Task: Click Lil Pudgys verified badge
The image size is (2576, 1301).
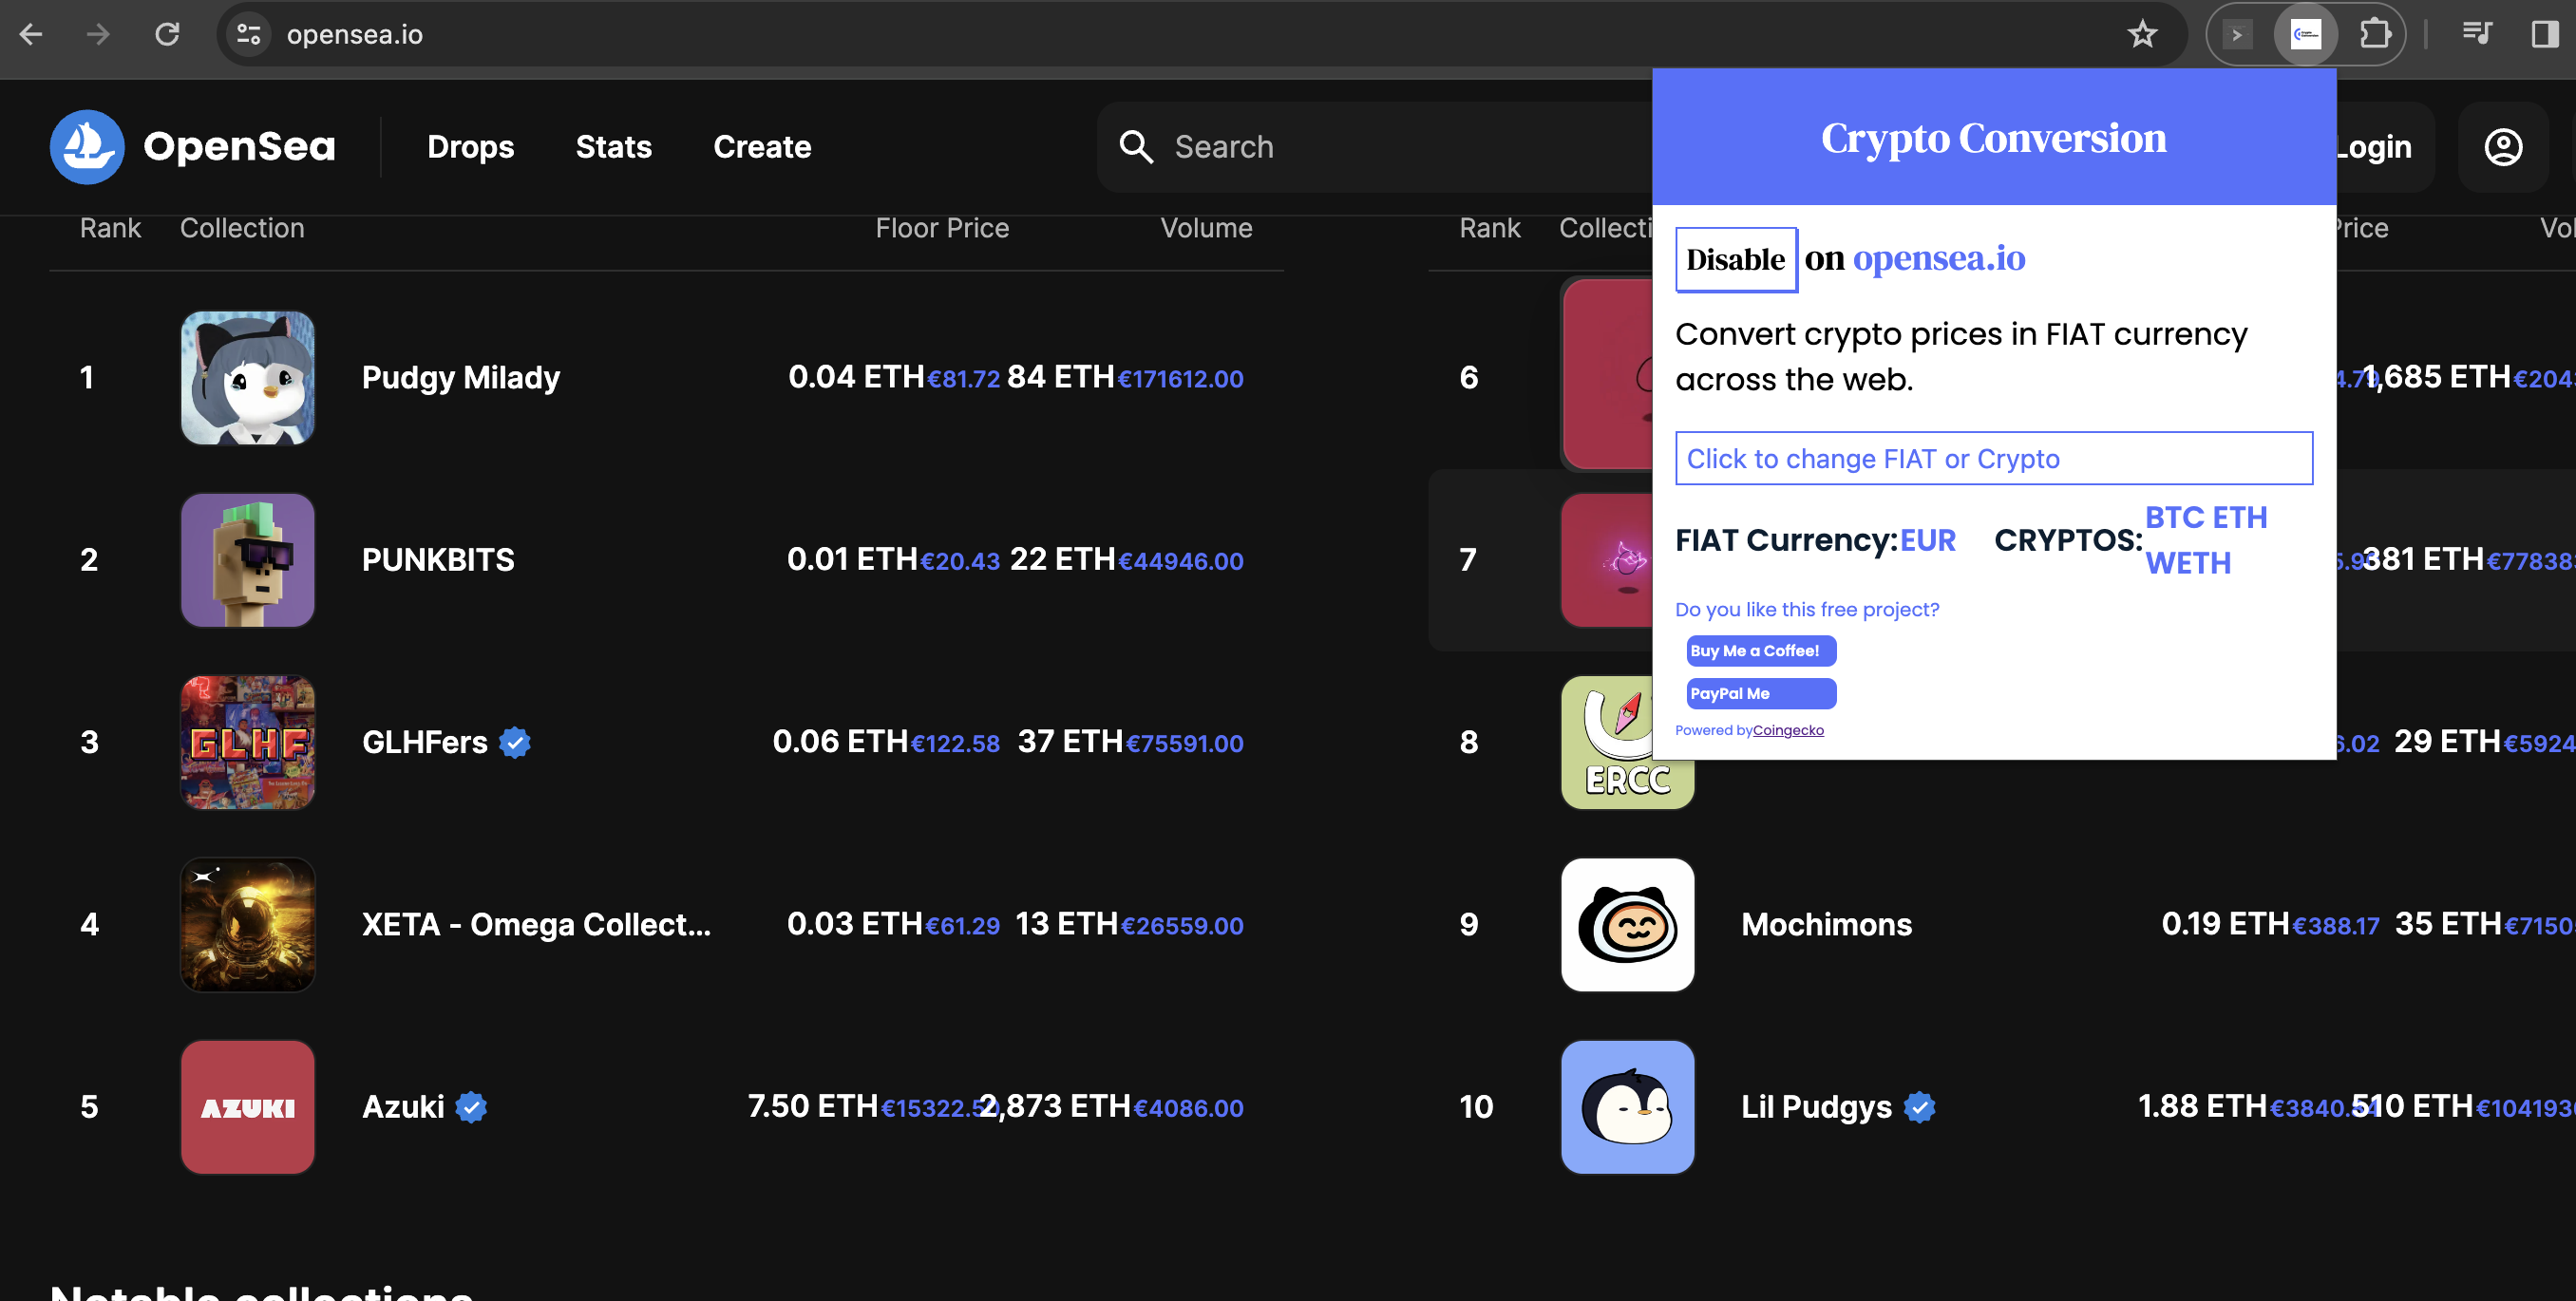Action: pos(1919,1106)
